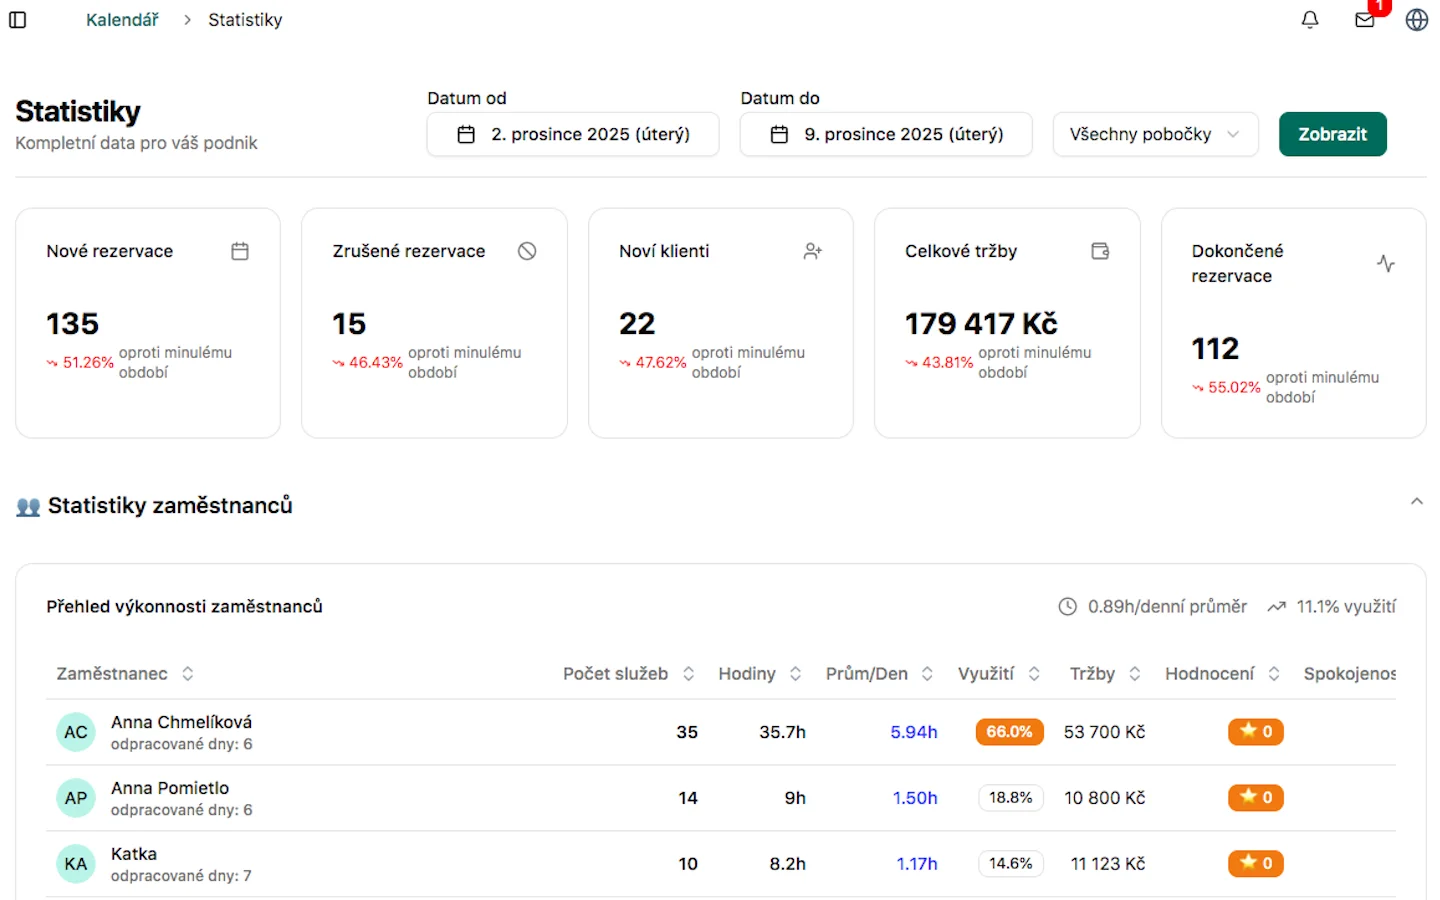Click the red unread badge on the mail icon
Screen dimensions: 1440x900
click(1379, 6)
